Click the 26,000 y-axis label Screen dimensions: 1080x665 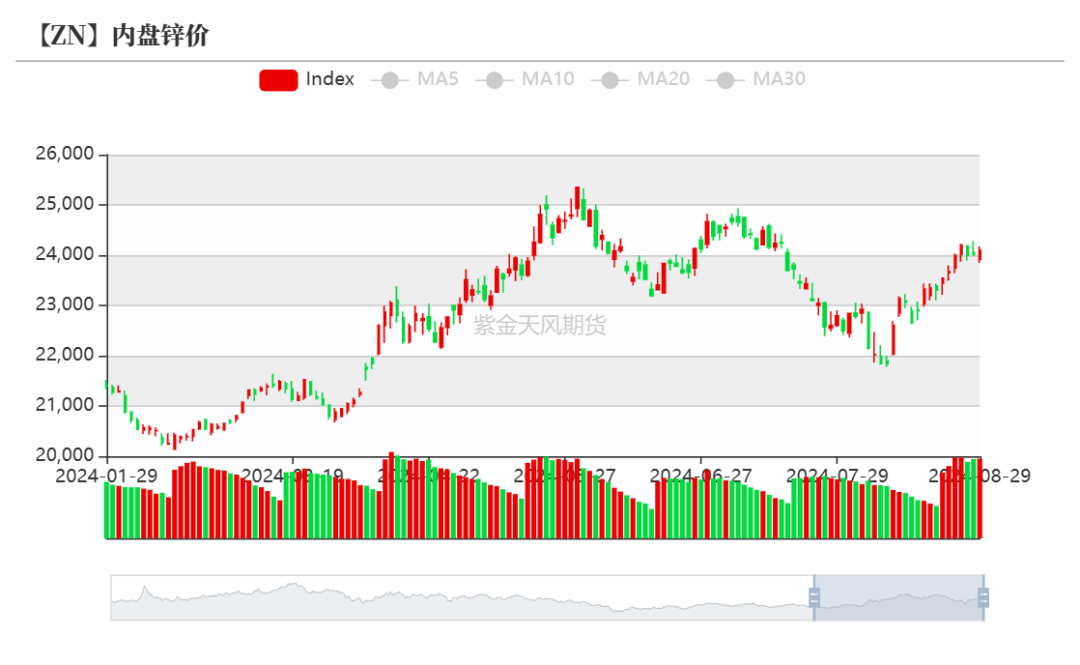[65, 154]
